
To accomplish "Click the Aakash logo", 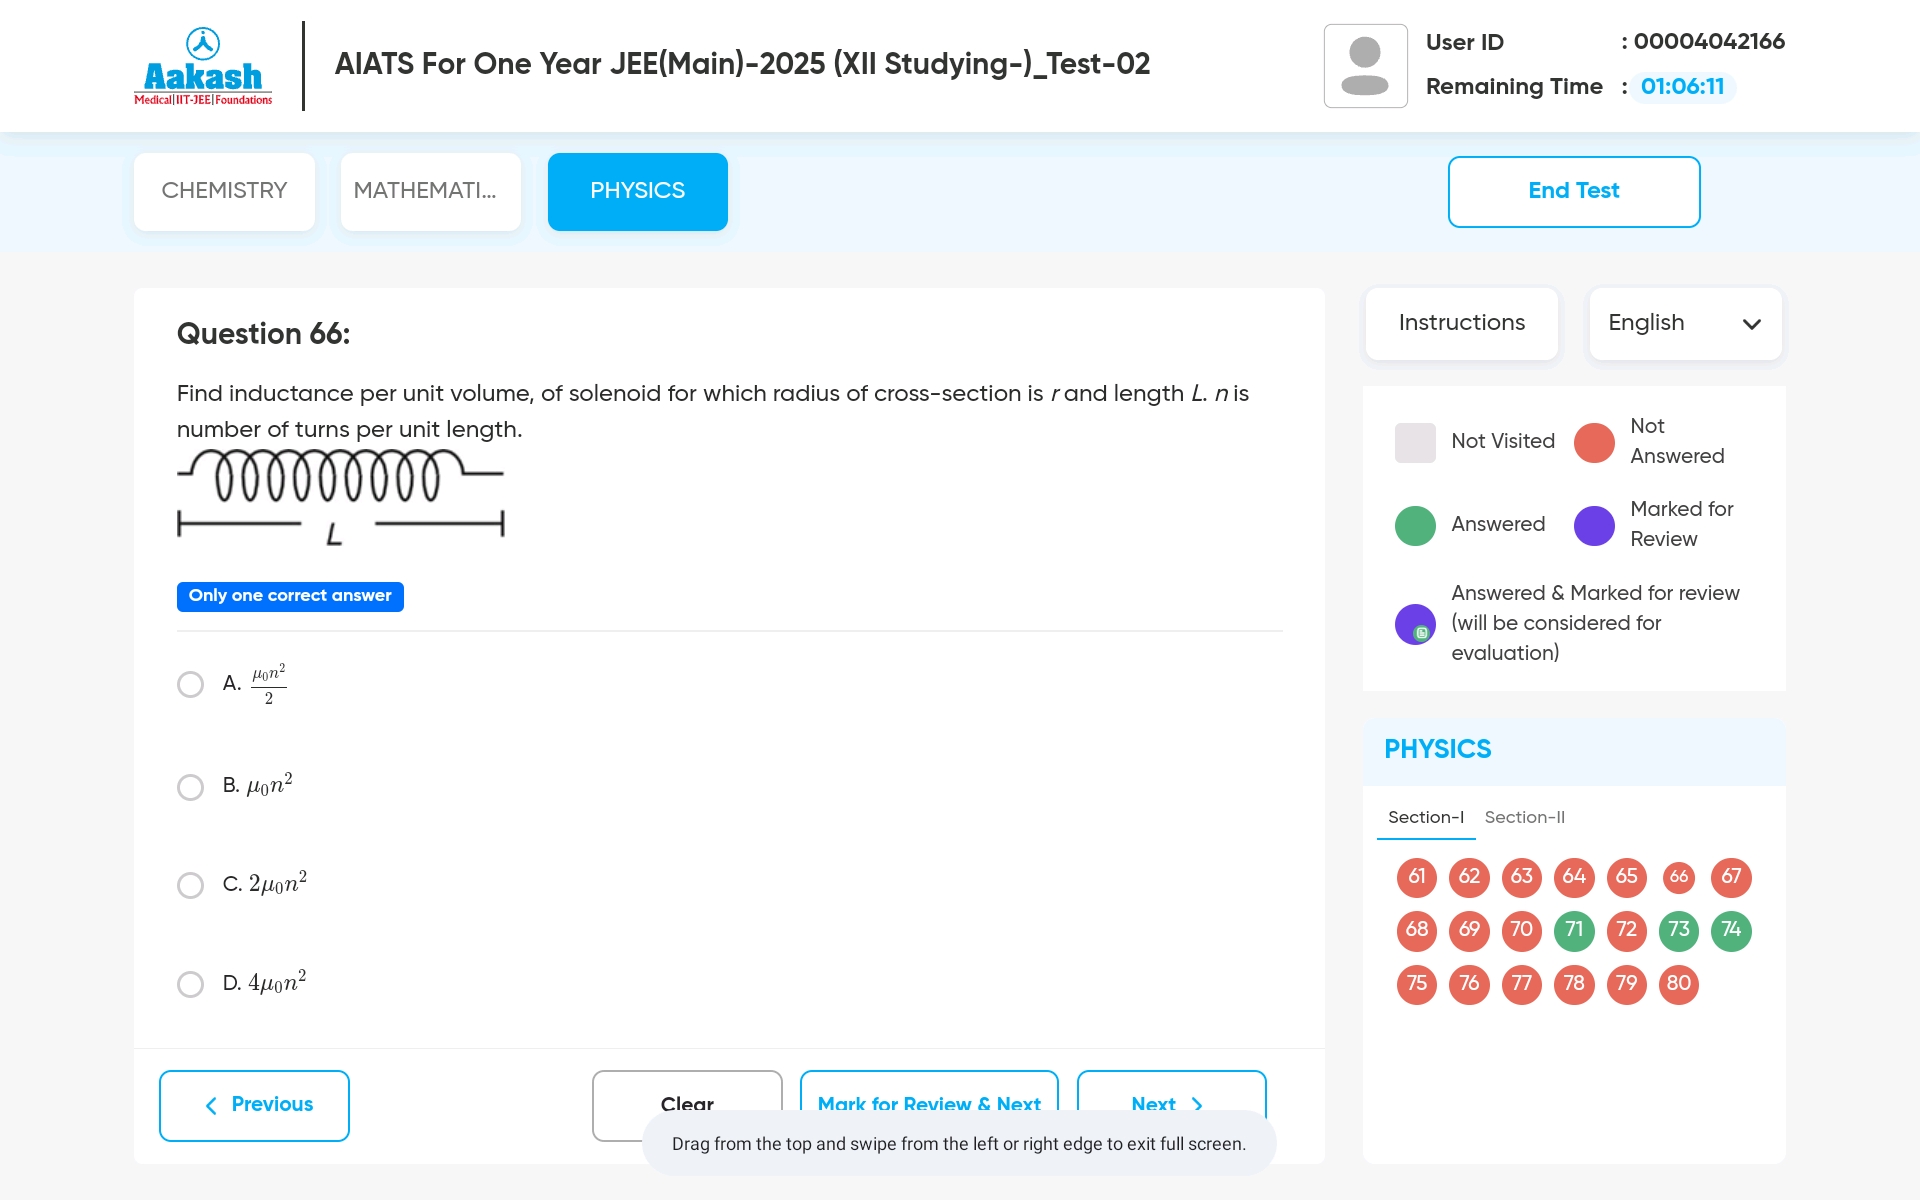I will pos(203,66).
